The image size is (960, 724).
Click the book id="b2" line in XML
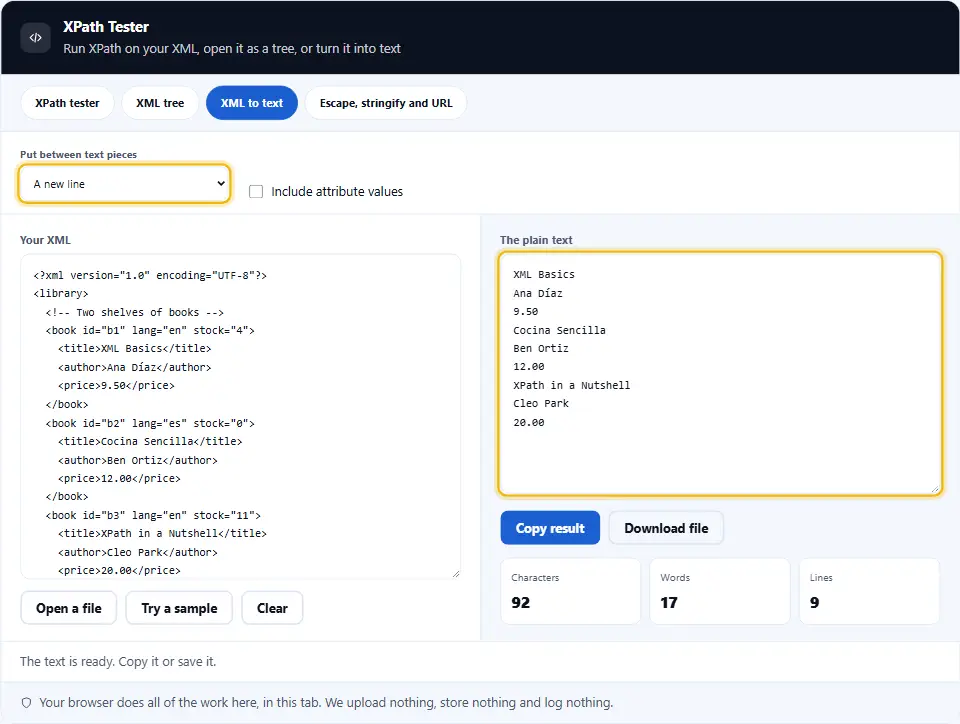150,424
